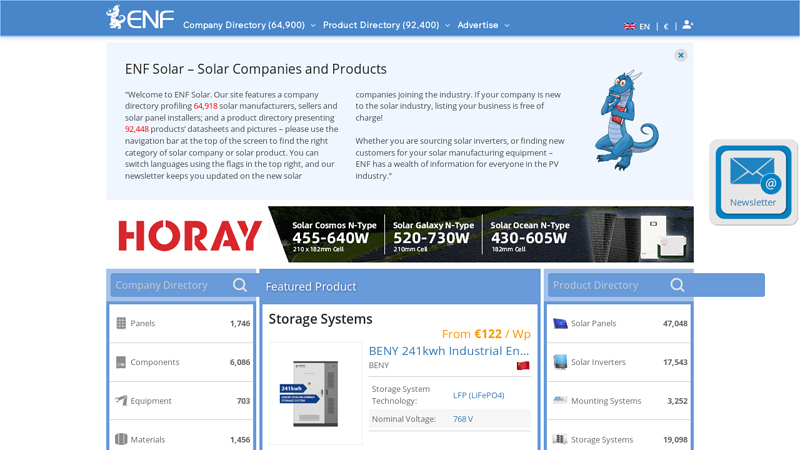Click the Storage Systems product icon
The image size is (800, 450).
560,439
